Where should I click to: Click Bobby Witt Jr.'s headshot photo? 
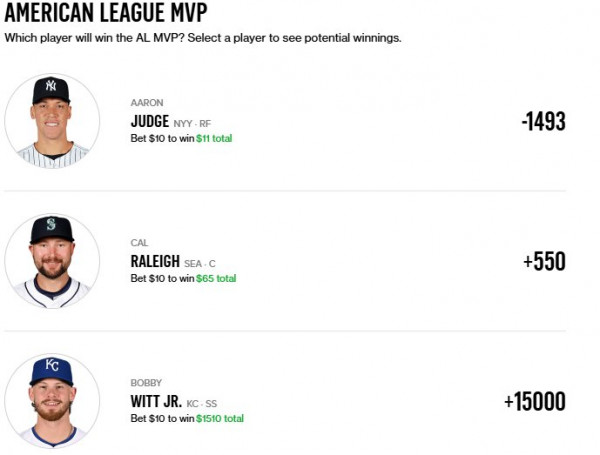(x=52, y=401)
